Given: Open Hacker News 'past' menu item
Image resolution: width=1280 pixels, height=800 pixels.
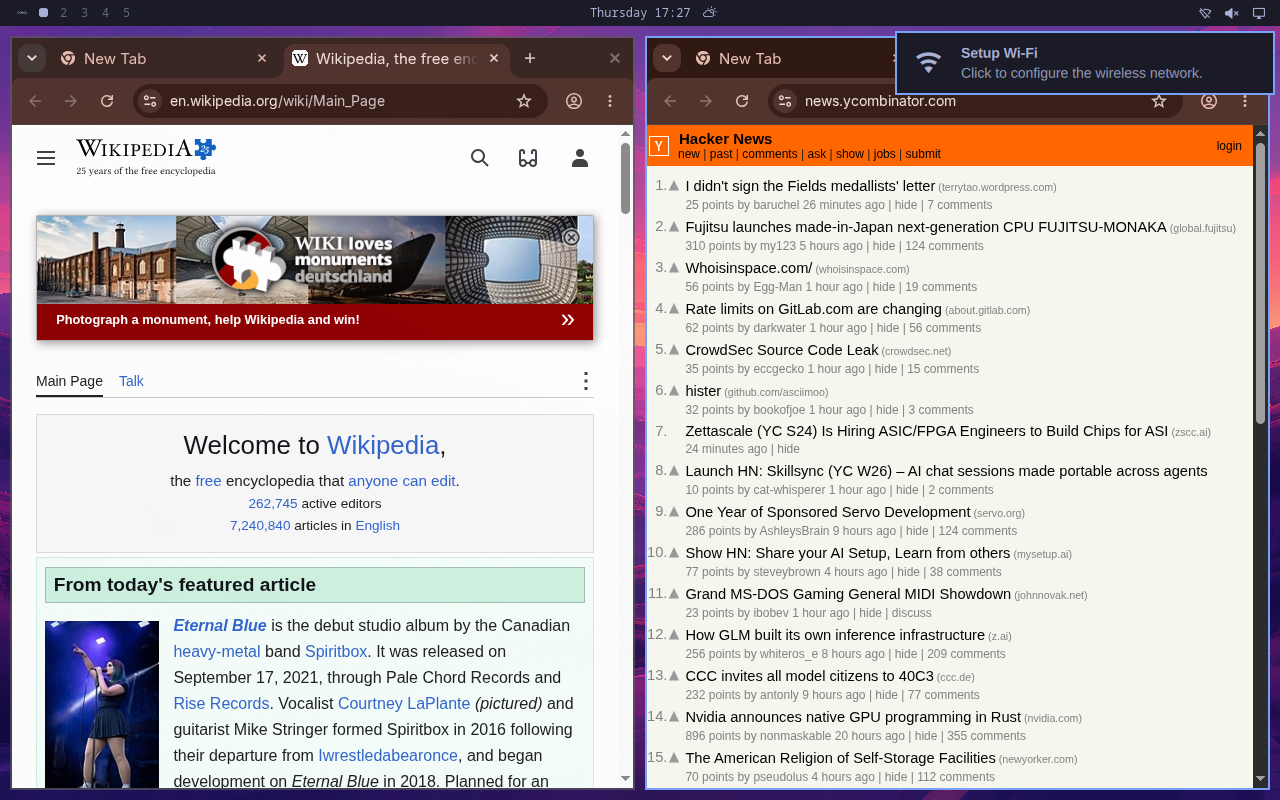Looking at the screenshot, I should [721, 154].
